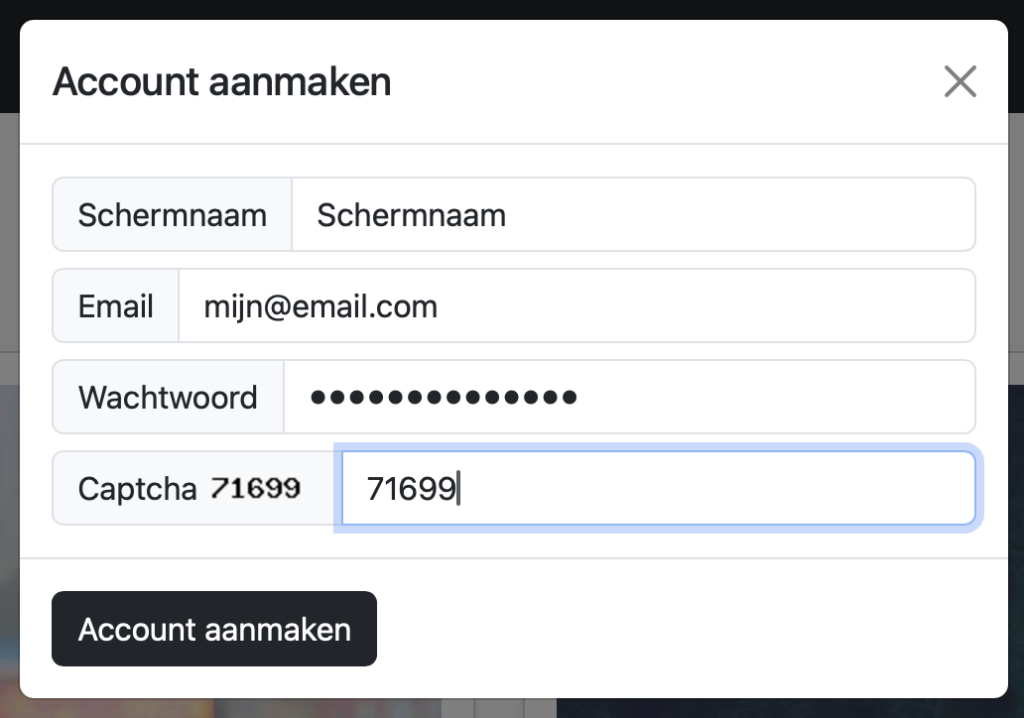The image size is (1024, 718).
Task: Click the Wachtwoord field label
Action: [x=168, y=398]
